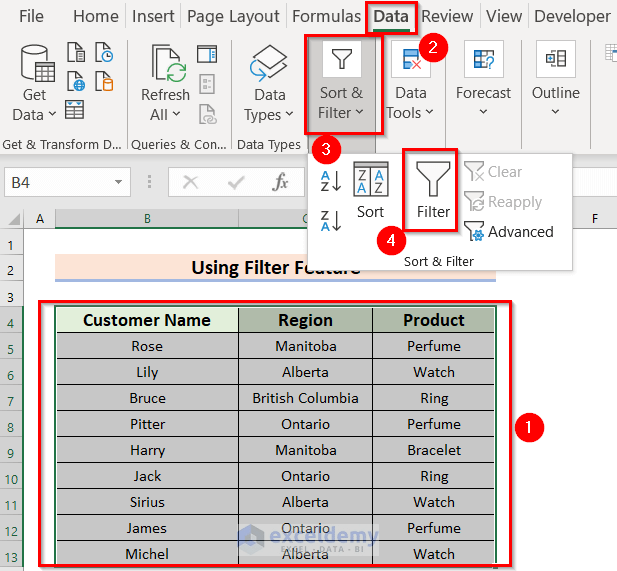Click the Customer Name header cell

click(x=147, y=320)
